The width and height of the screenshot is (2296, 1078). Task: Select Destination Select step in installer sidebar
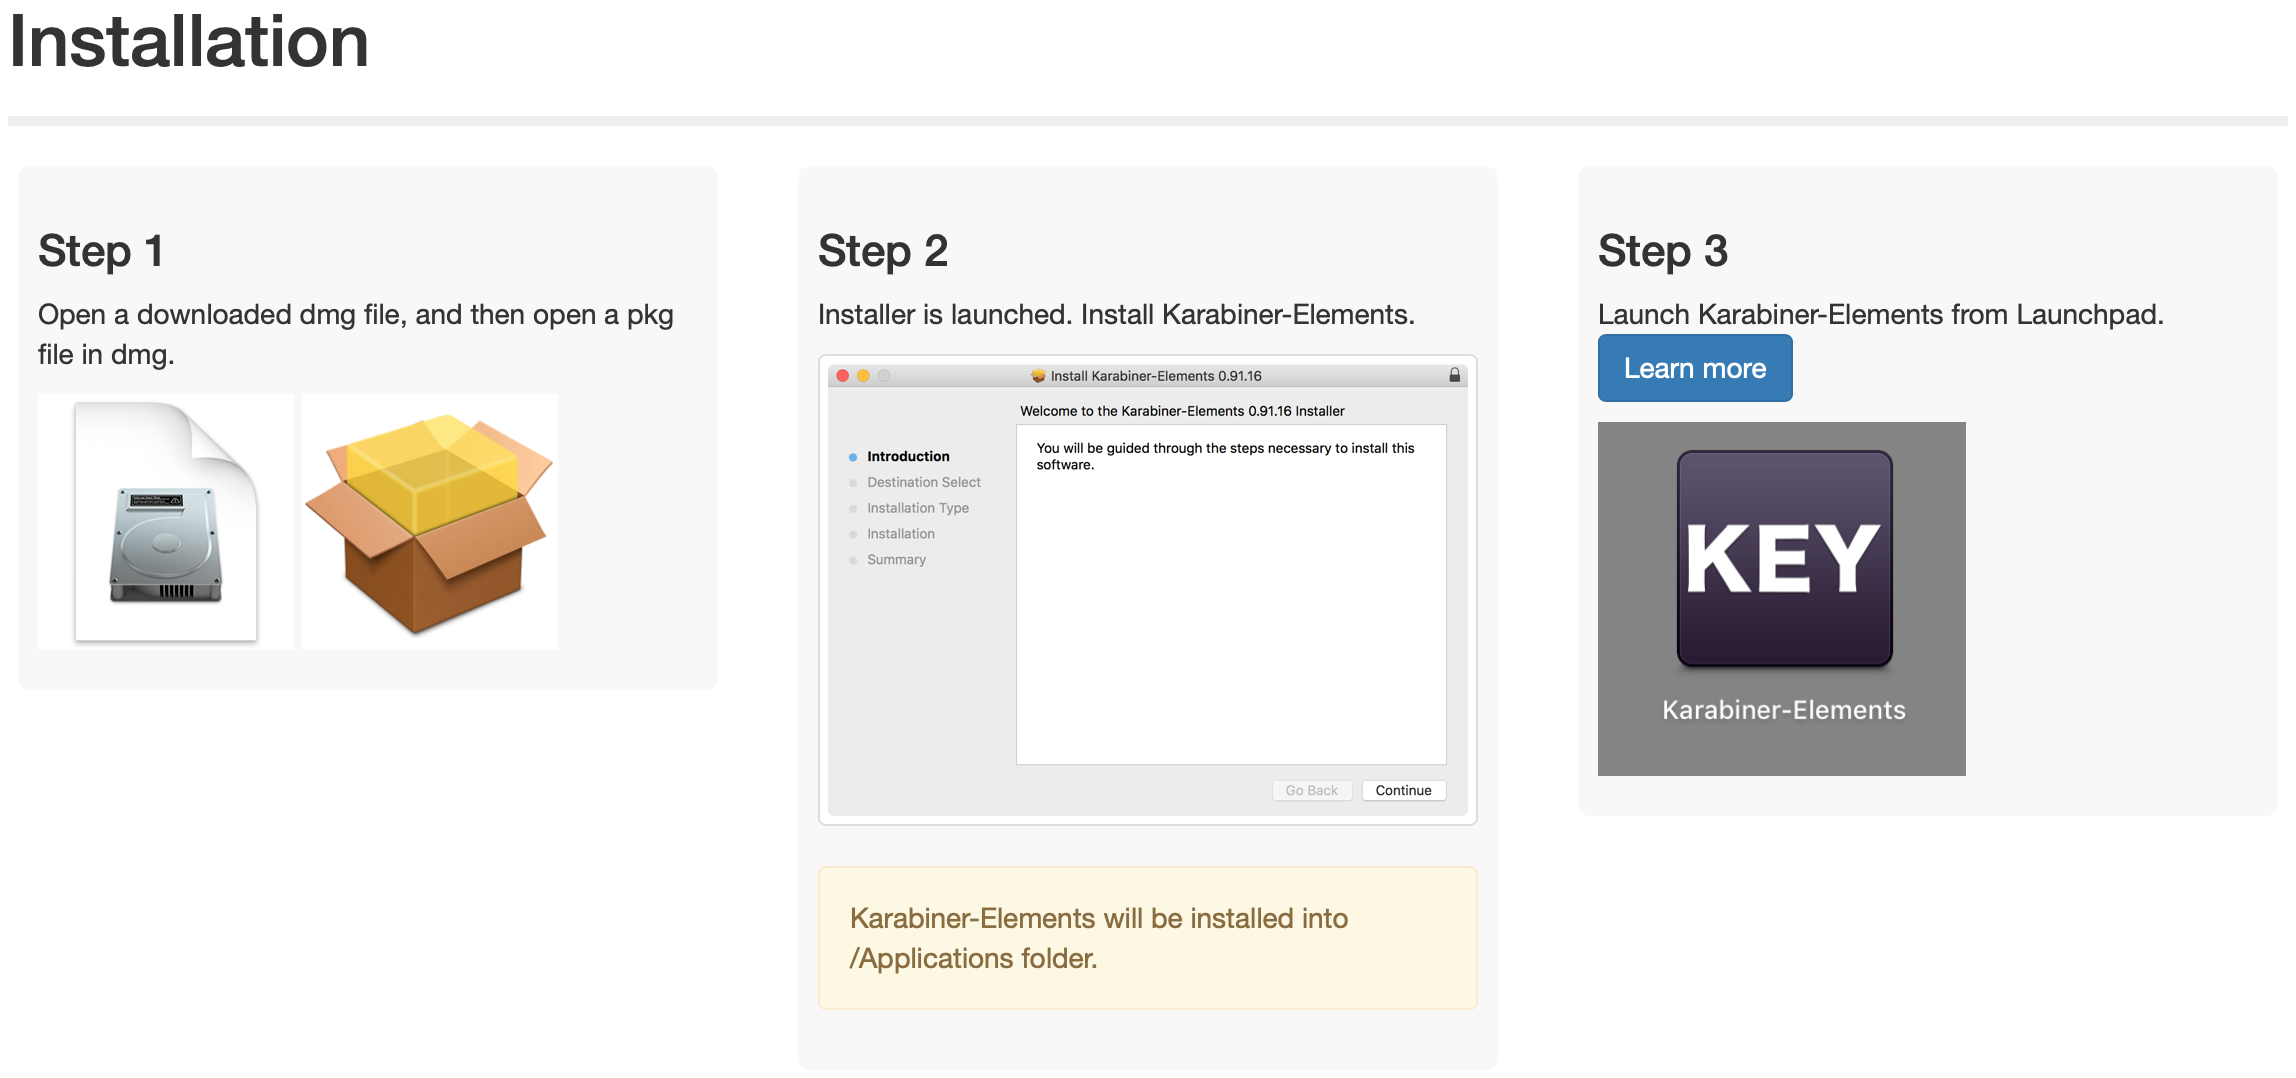click(x=924, y=482)
